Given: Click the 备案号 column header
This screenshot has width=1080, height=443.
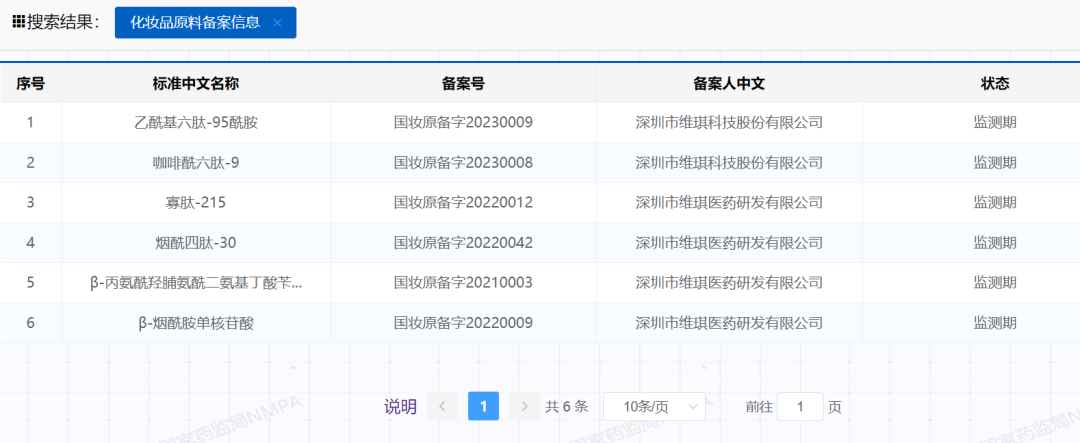Looking at the screenshot, I should point(463,83).
